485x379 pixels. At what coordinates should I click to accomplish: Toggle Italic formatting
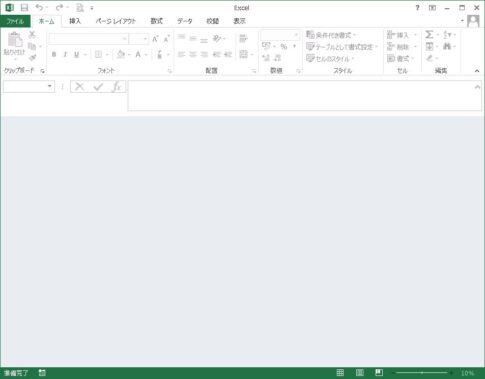(x=65, y=54)
